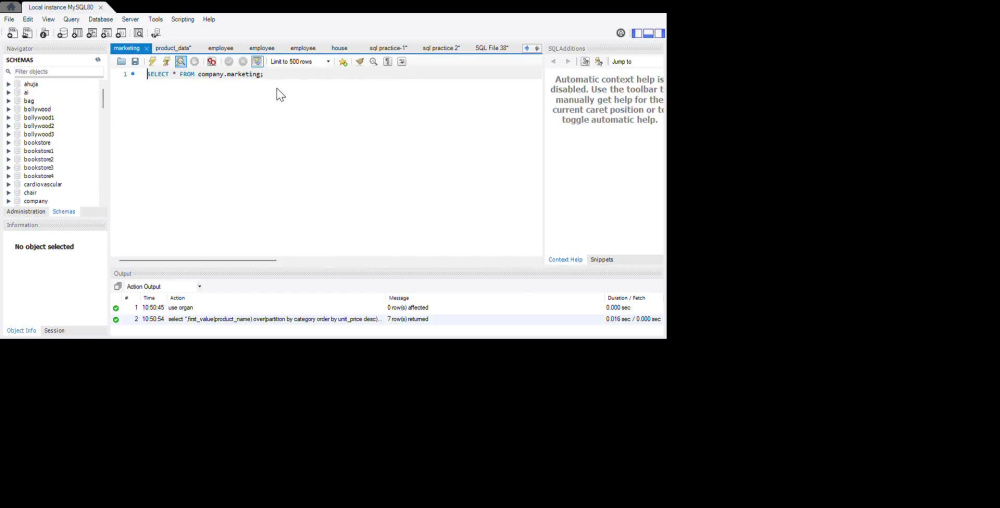Open the Query menu
This screenshot has width=1000, height=508.
click(x=71, y=20)
